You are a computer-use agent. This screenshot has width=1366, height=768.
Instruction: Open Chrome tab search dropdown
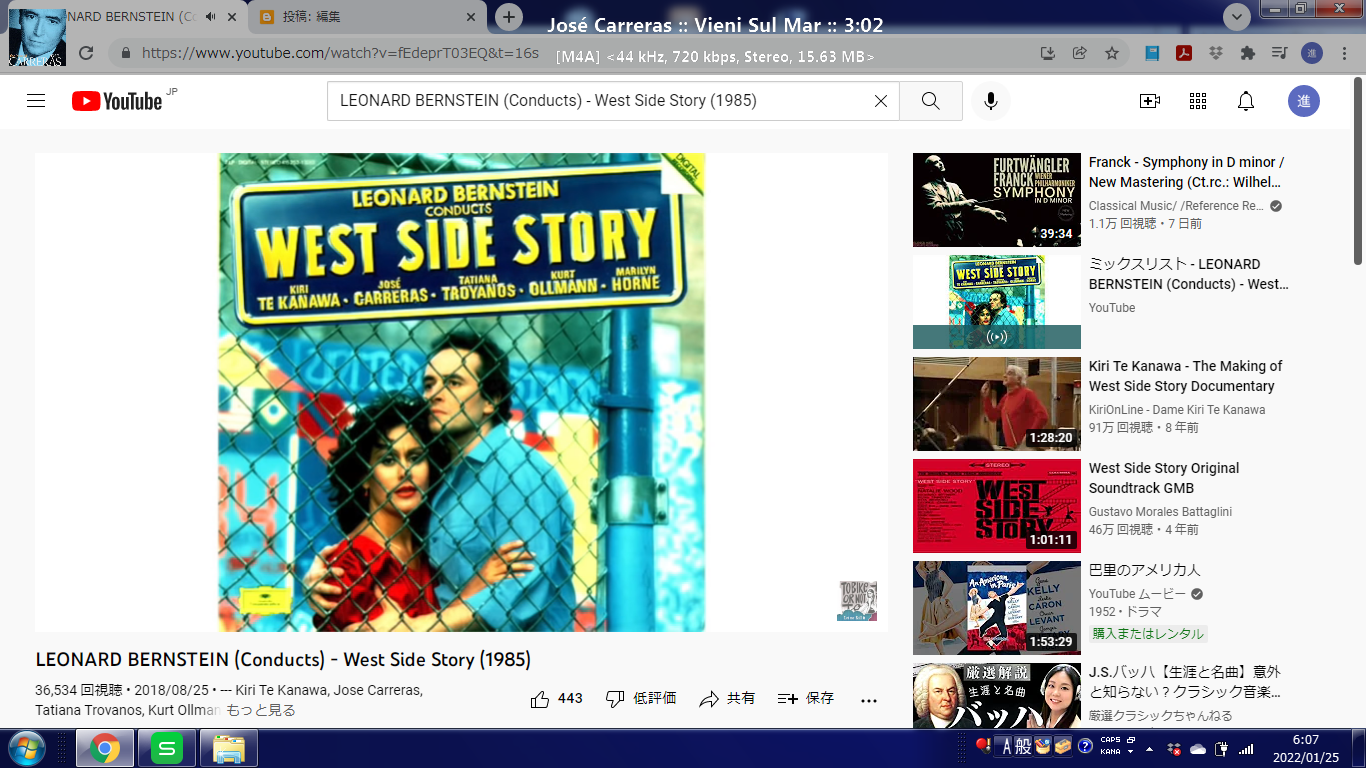pos(1237,16)
